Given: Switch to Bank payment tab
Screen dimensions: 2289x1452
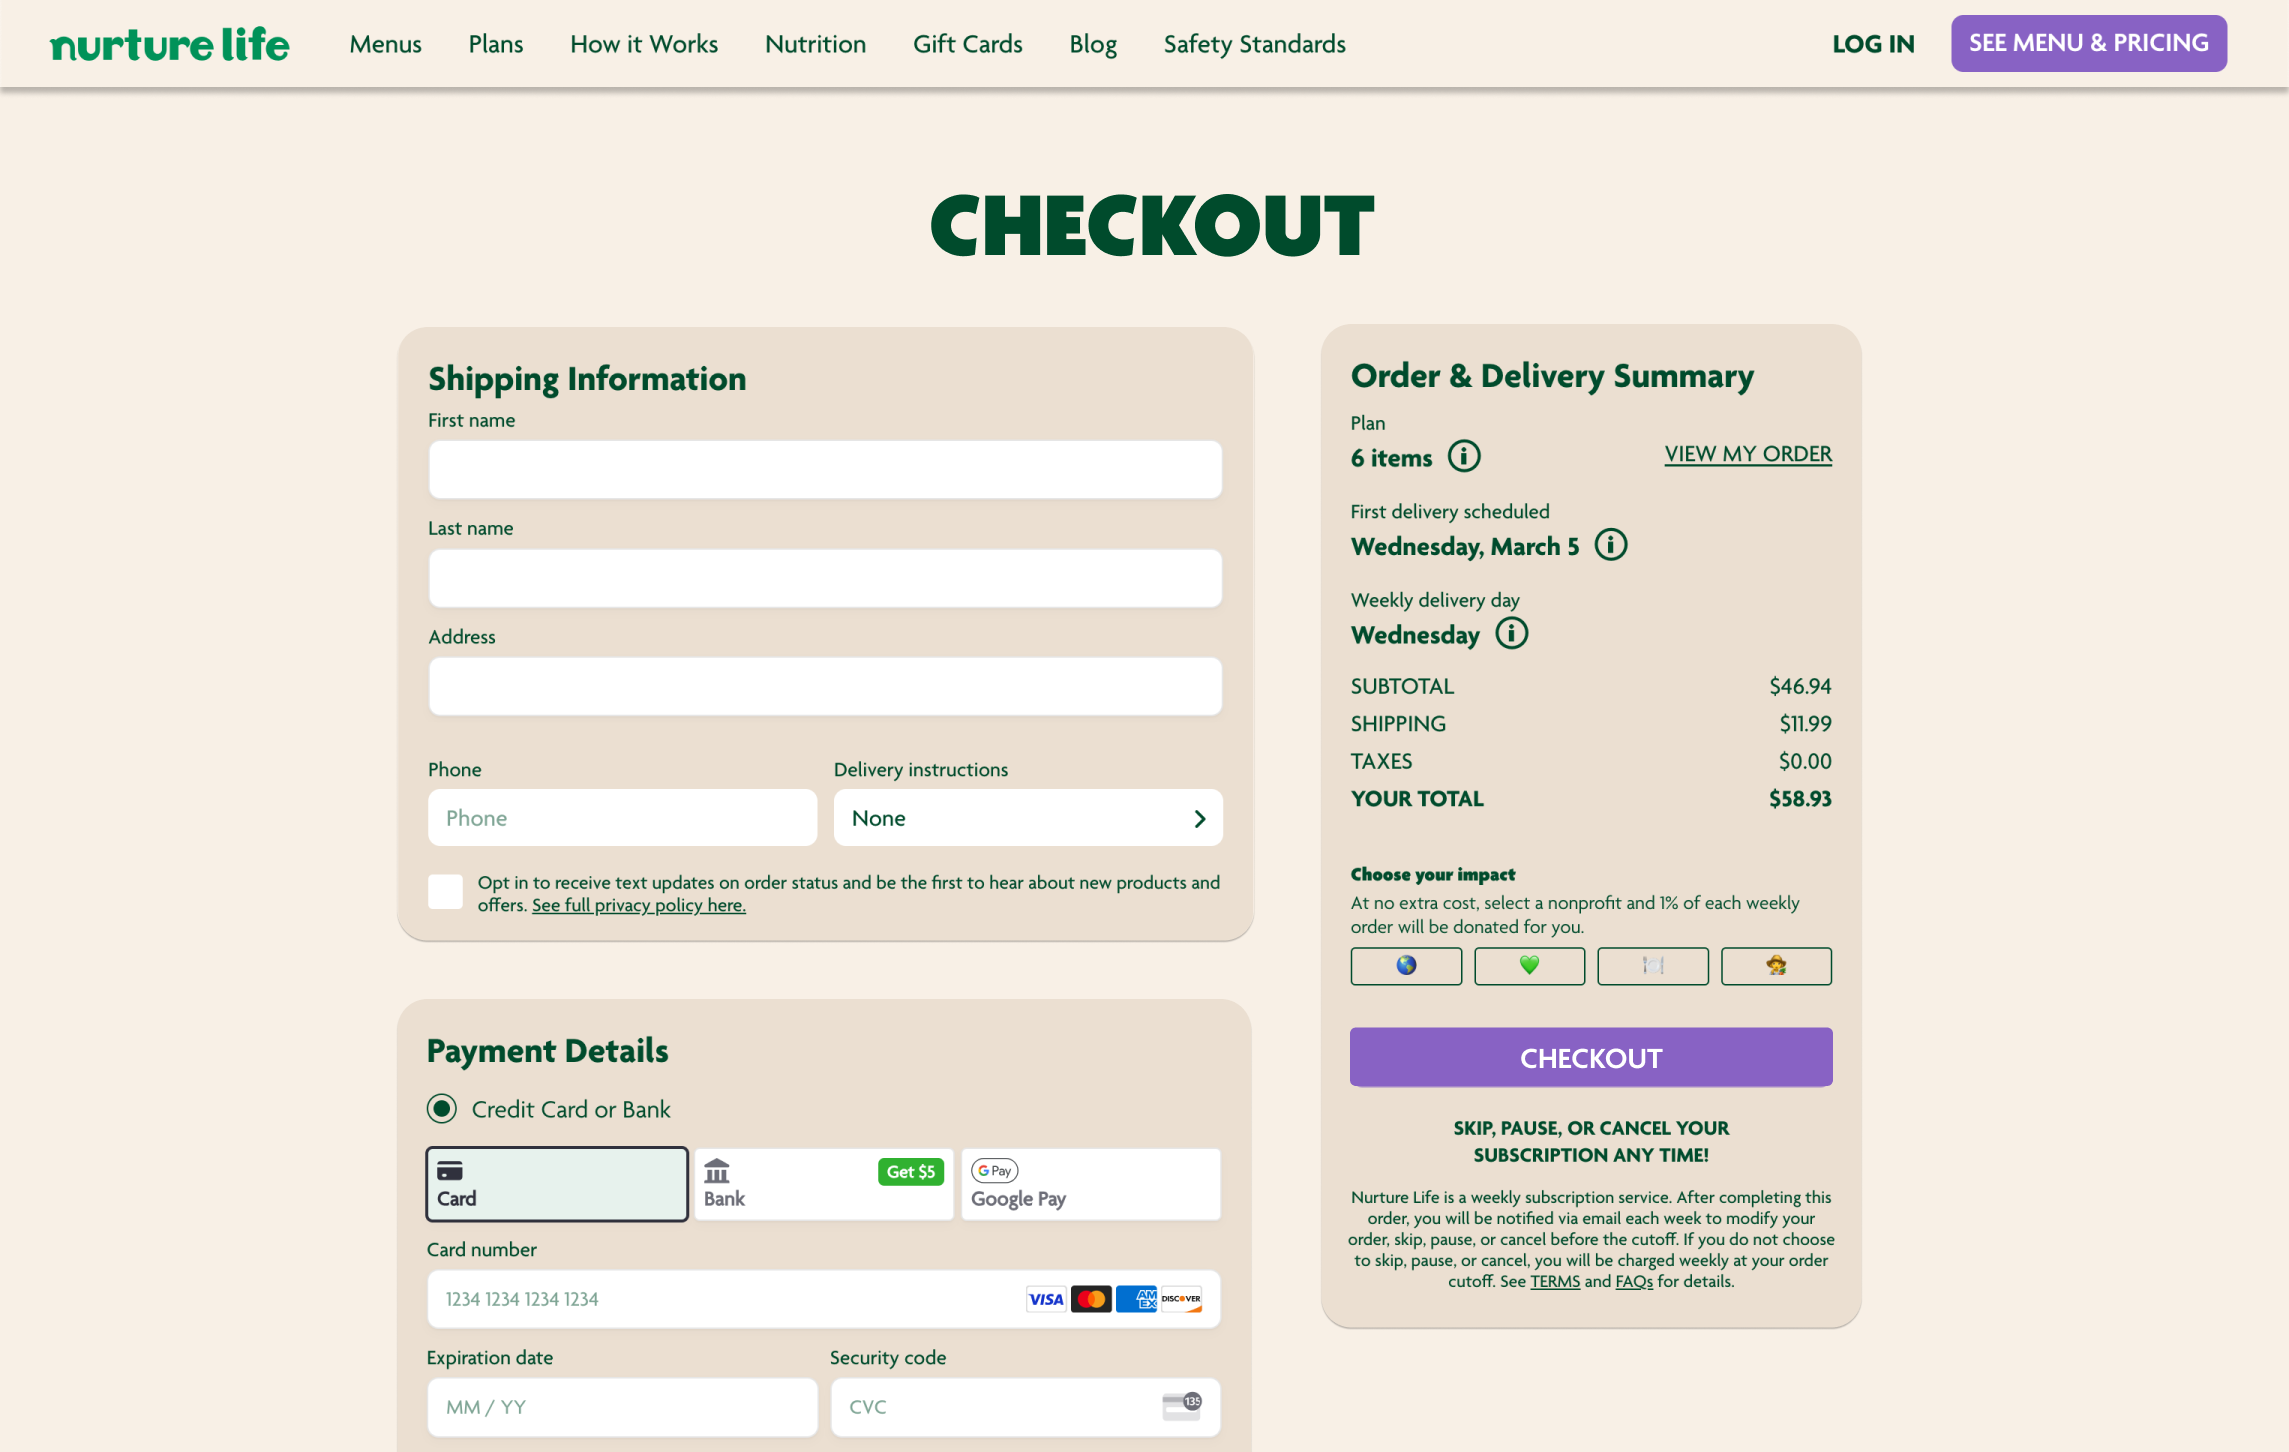Looking at the screenshot, I should click(823, 1184).
